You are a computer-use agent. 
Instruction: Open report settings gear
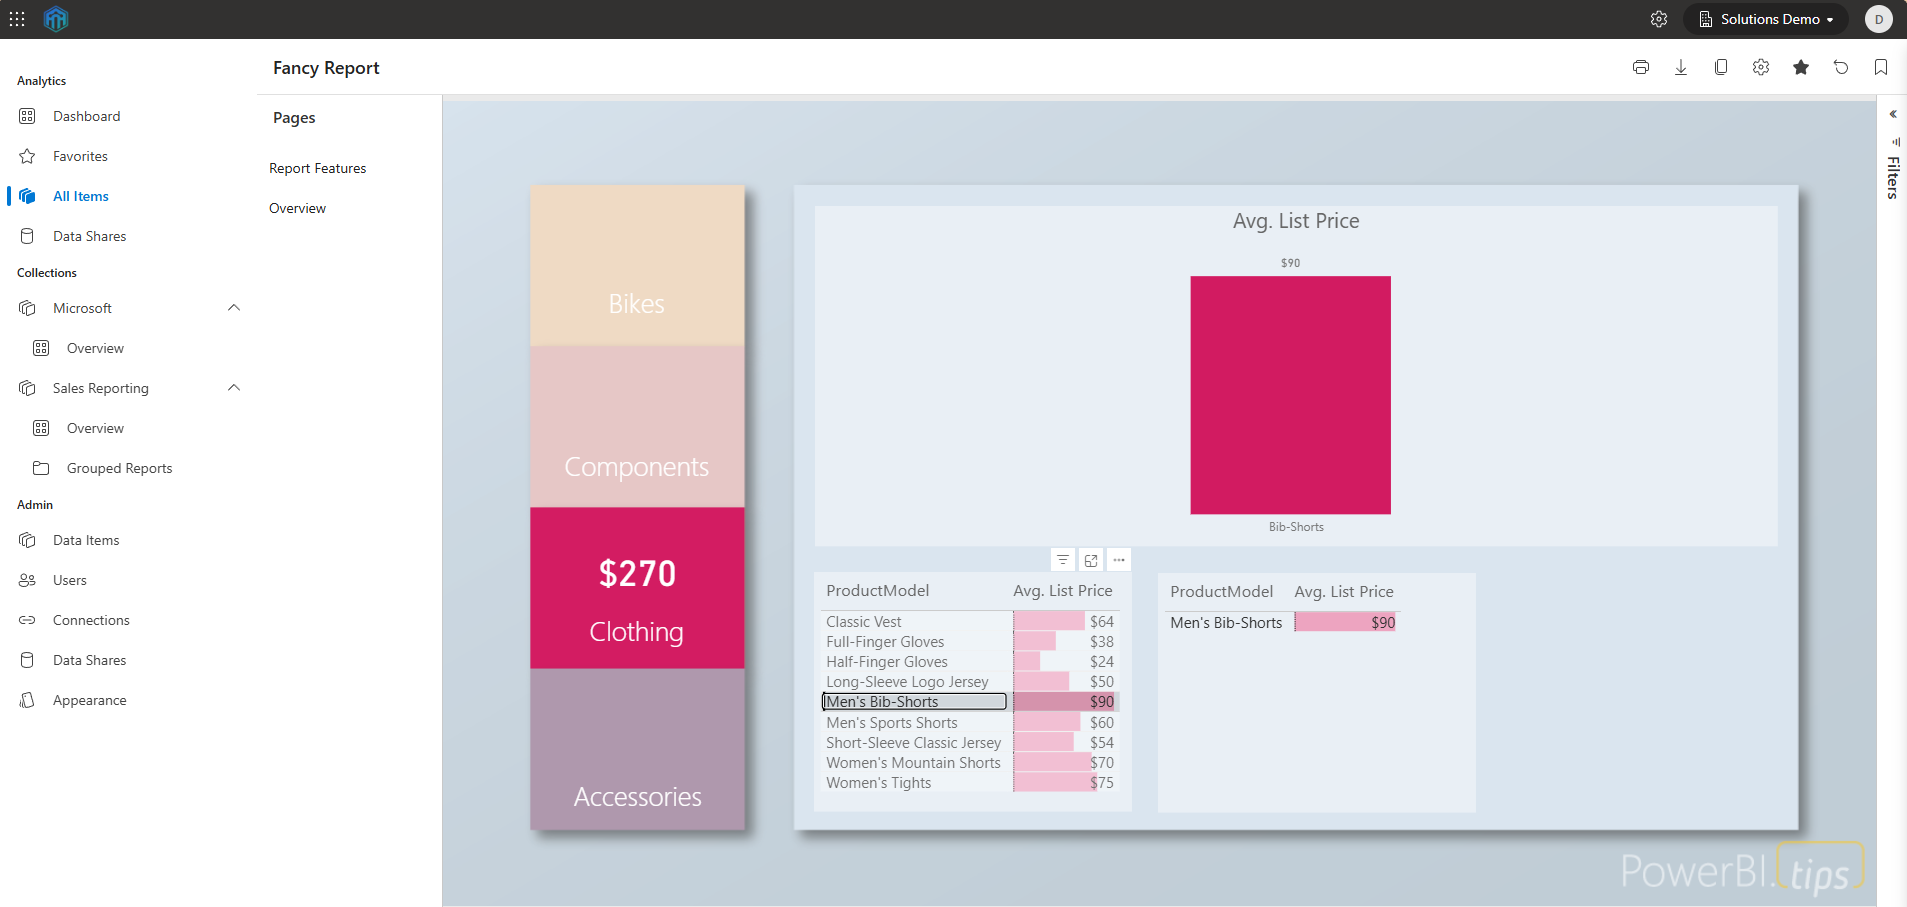click(1761, 67)
